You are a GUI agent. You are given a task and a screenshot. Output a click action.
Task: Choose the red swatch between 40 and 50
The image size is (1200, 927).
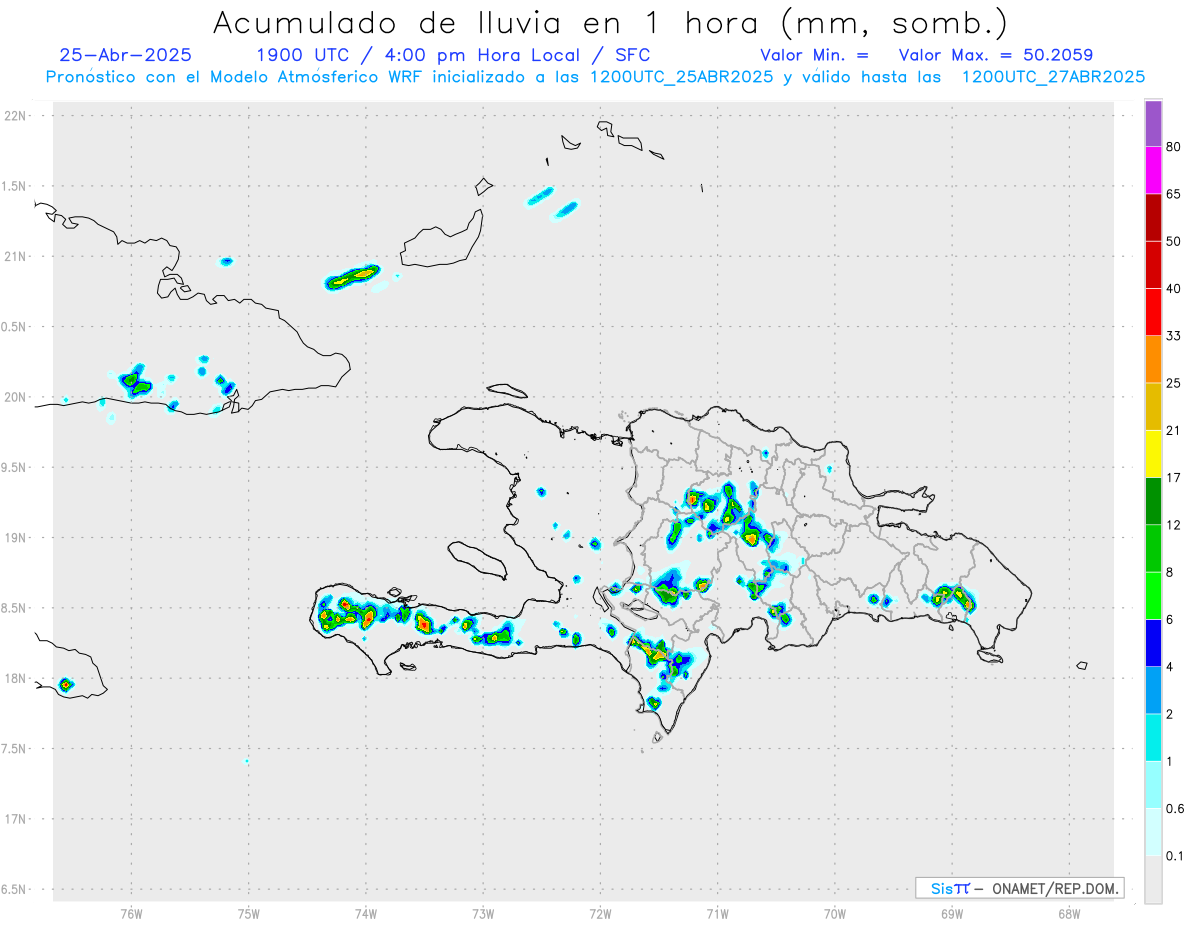pyautogui.click(x=1153, y=264)
